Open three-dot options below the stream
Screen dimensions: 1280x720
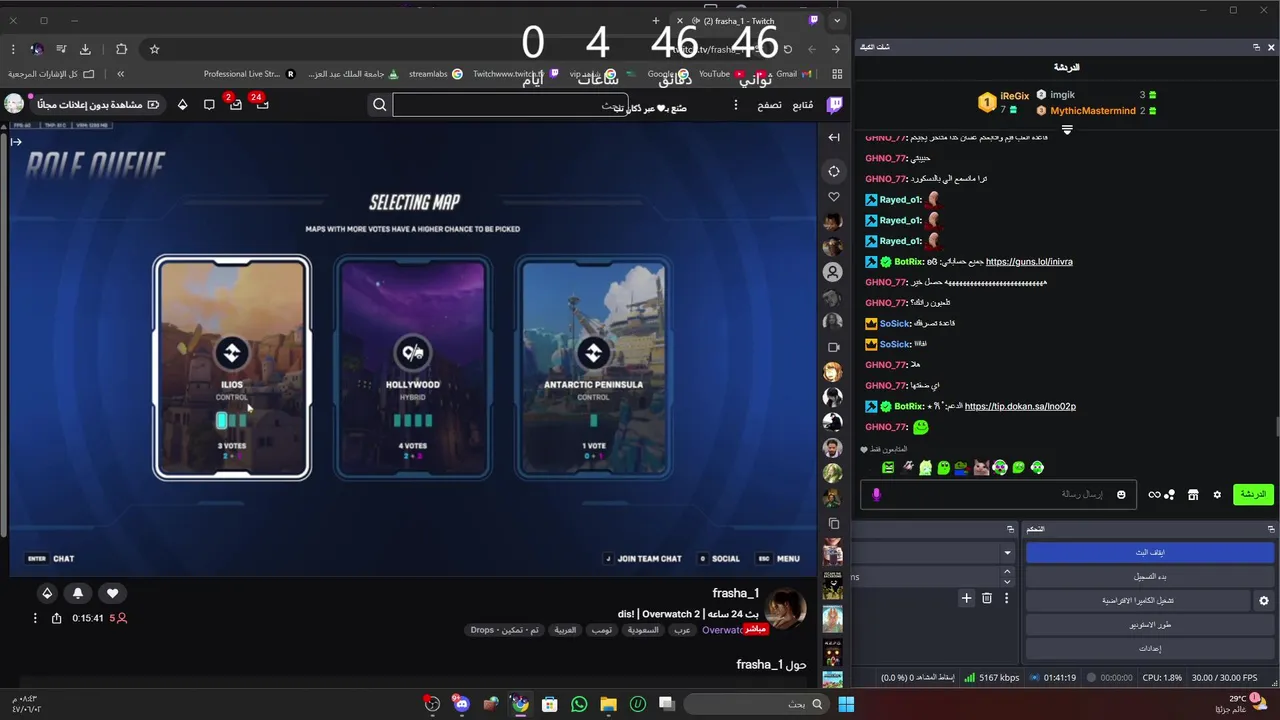tap(34, 618)
